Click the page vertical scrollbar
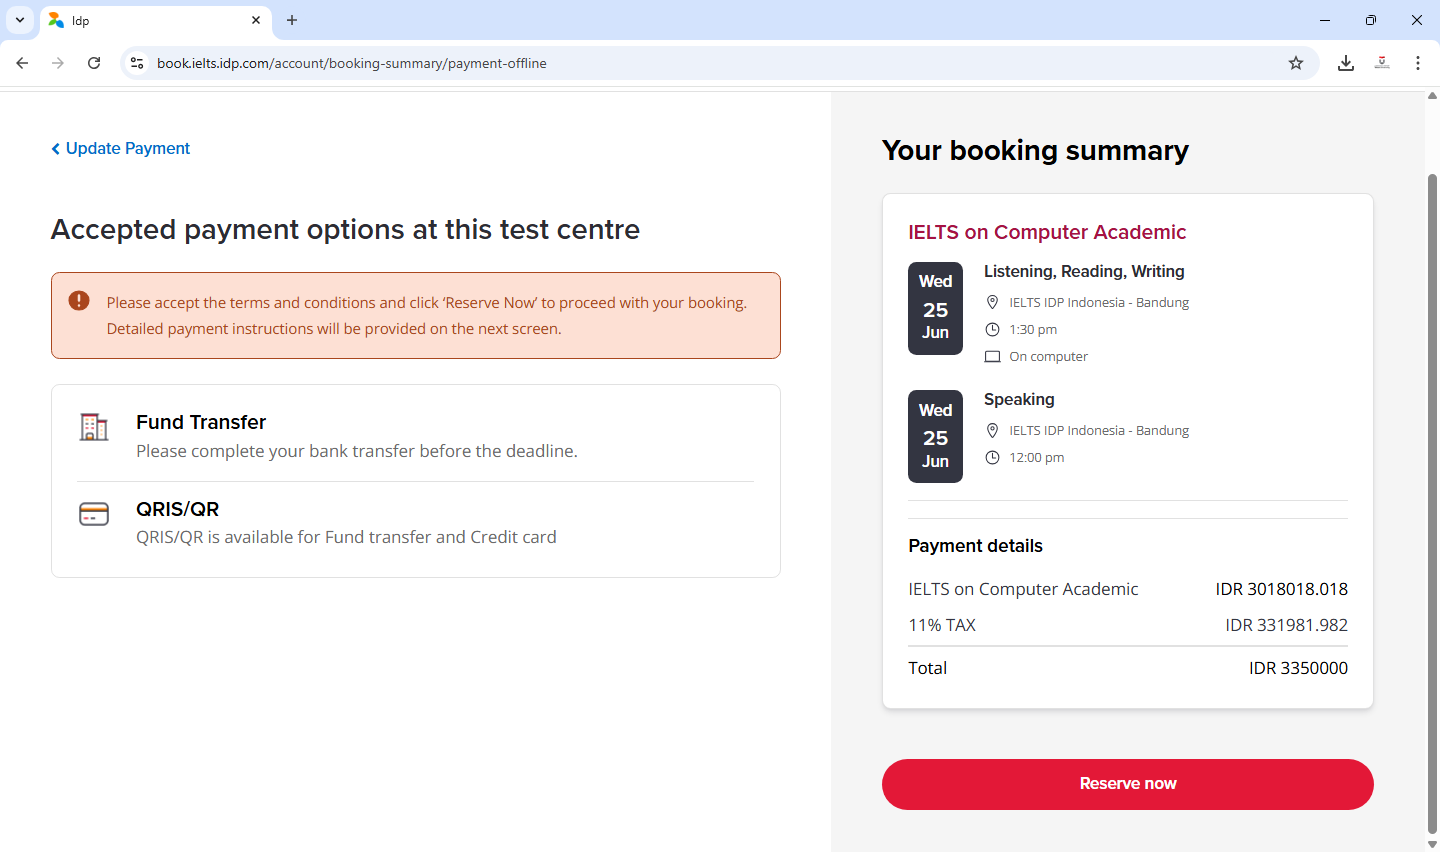The height and width of the screenshot is (852, 1440). coord(1432,500)
